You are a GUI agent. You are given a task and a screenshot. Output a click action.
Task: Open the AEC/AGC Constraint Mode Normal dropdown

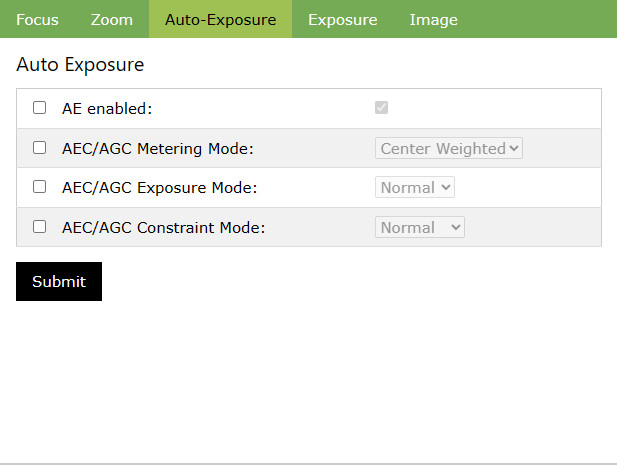[420, 227]
